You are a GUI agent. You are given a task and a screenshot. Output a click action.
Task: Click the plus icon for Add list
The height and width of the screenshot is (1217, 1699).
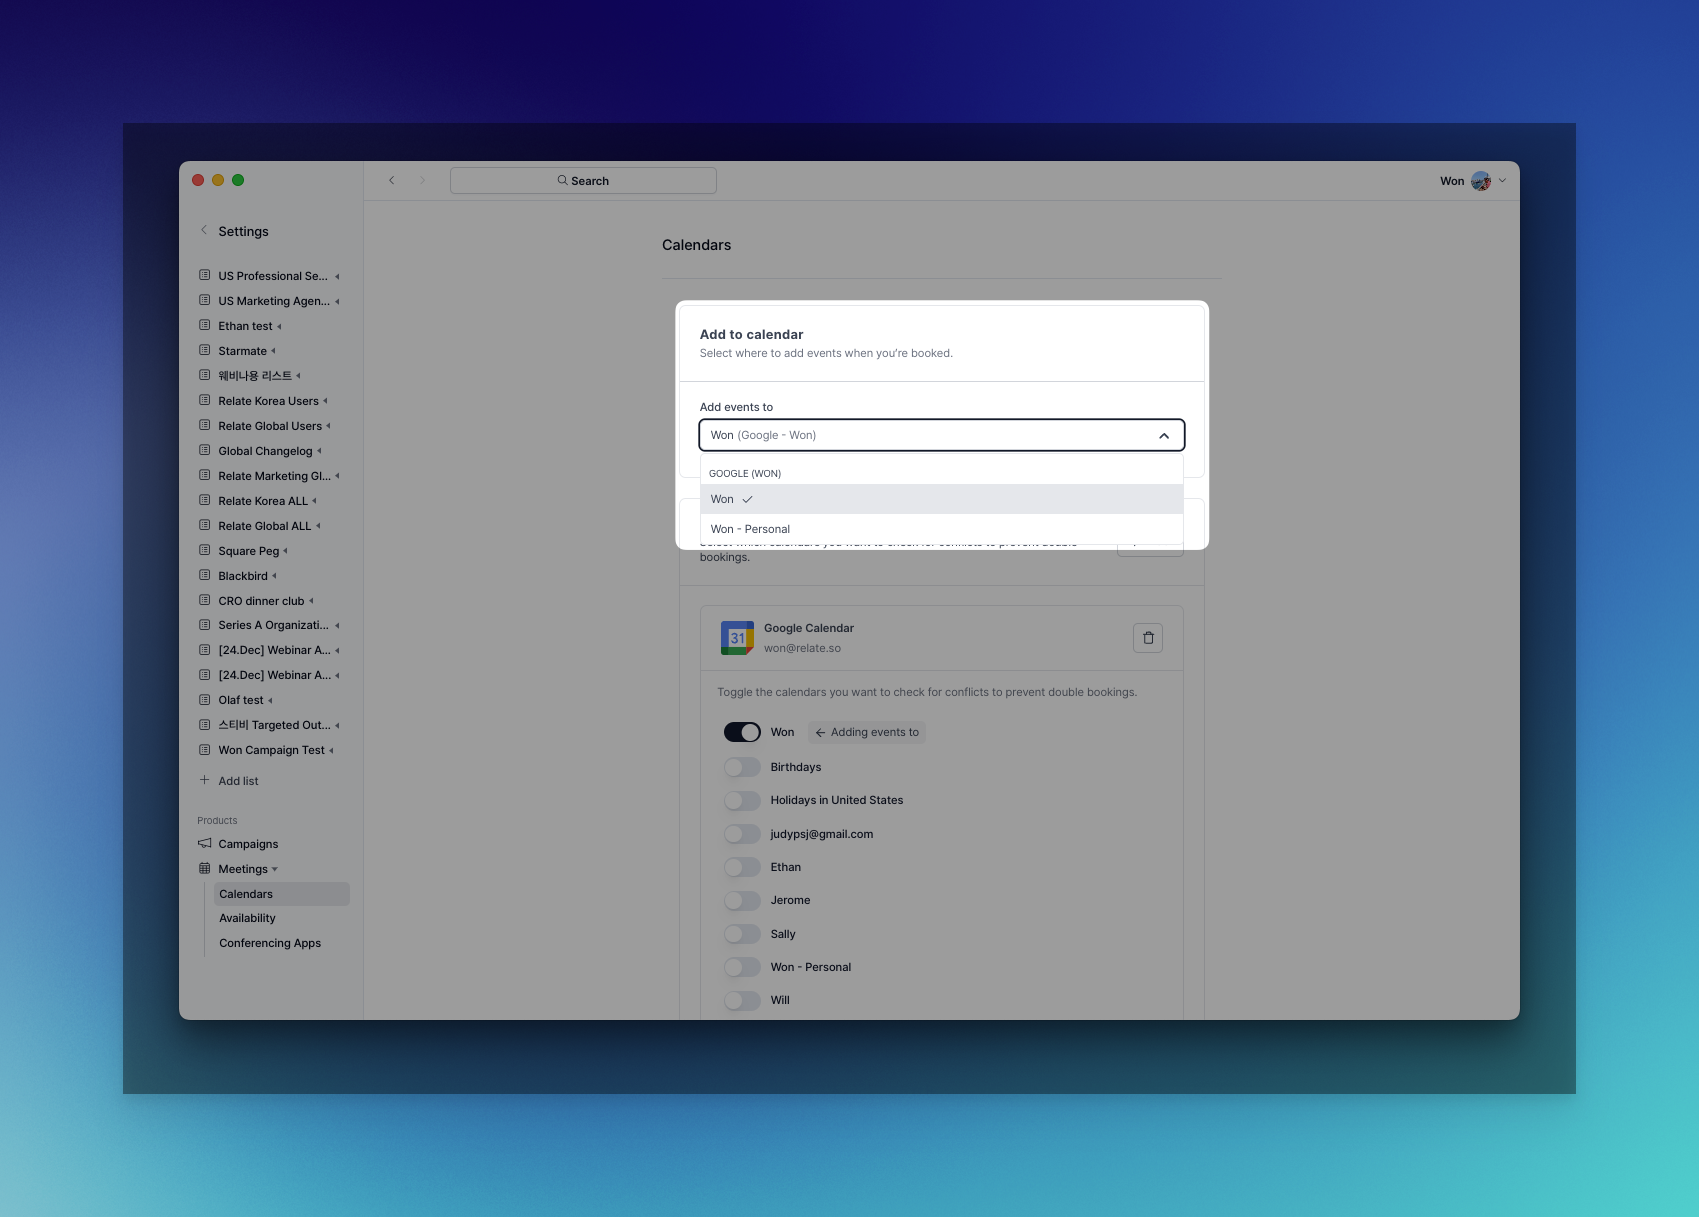click(x=204, y=780)
